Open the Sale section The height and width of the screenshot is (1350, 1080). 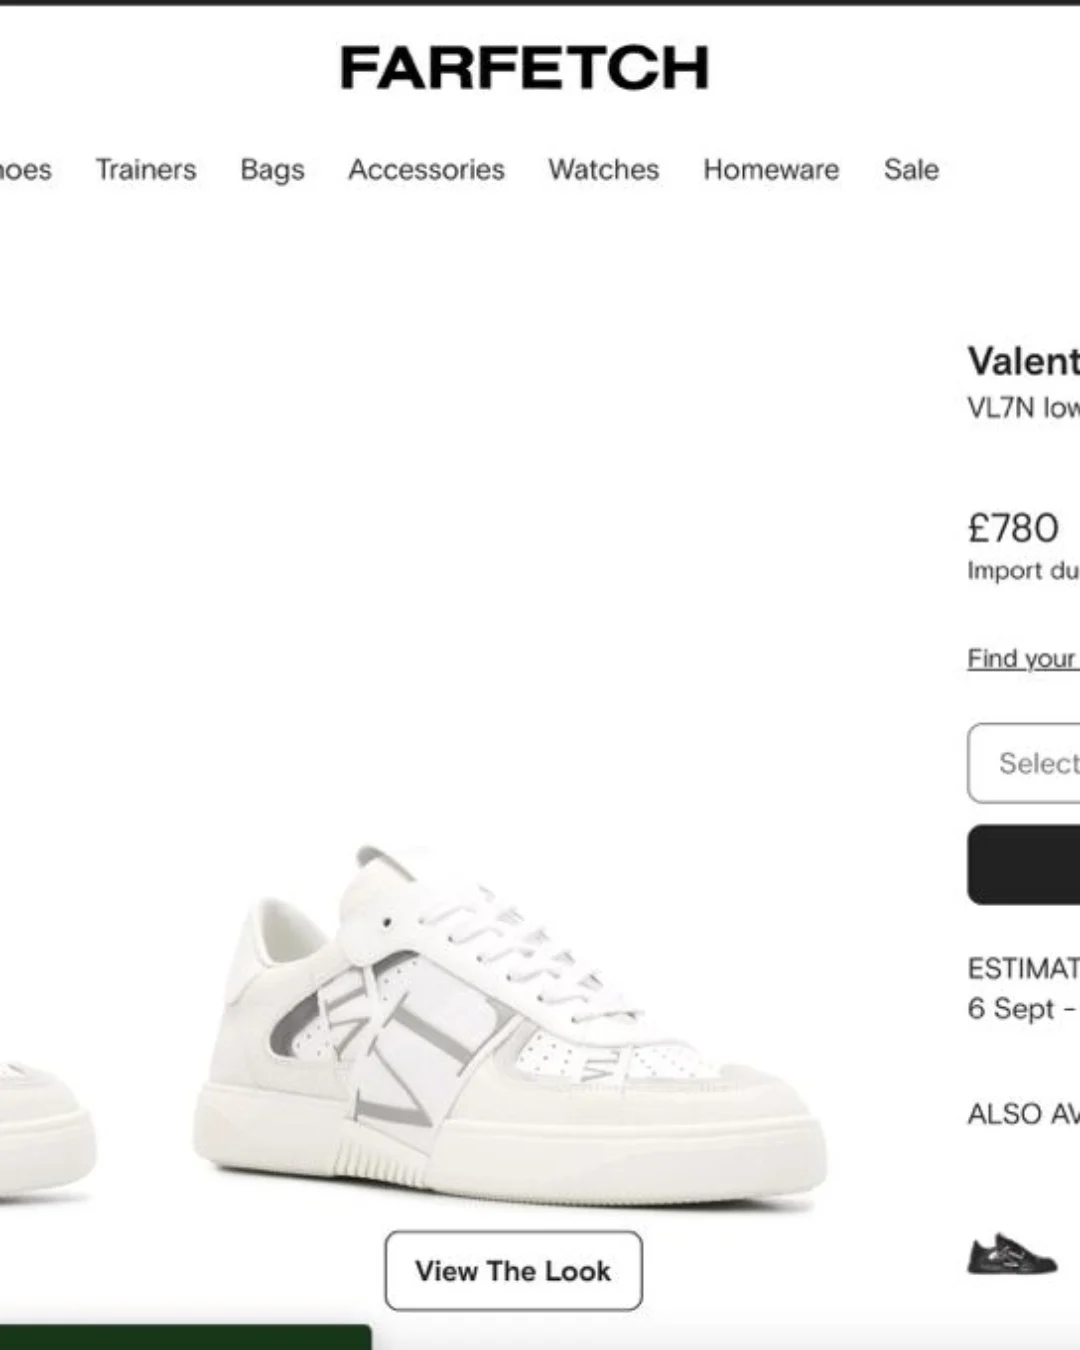(911, 170)
